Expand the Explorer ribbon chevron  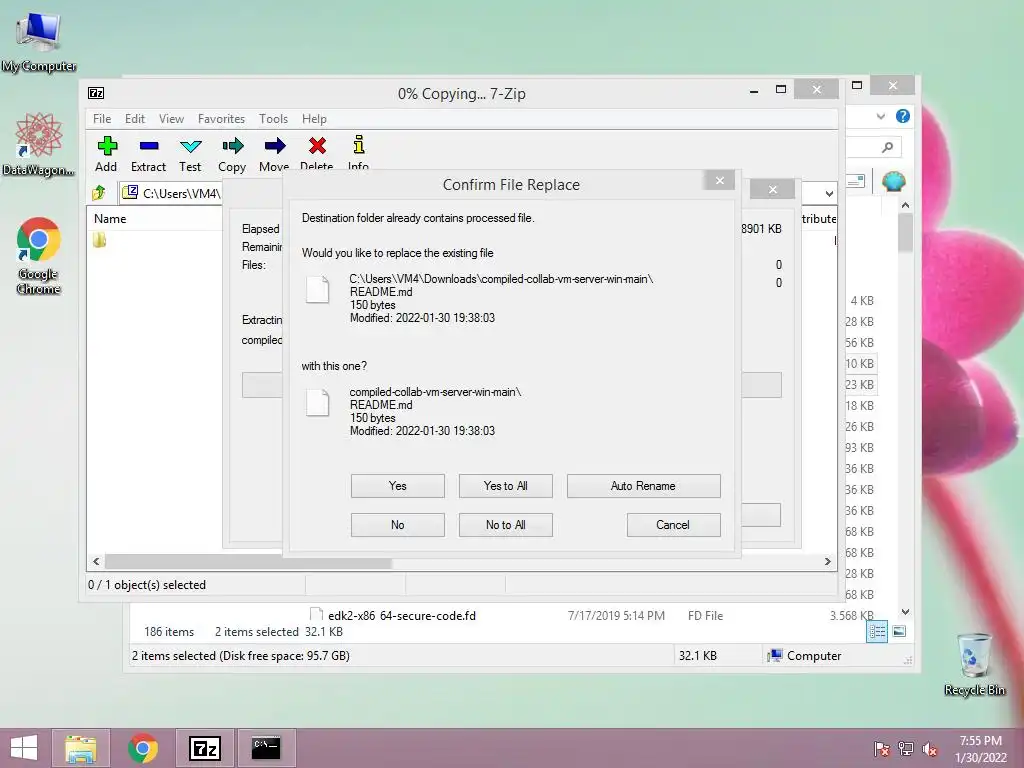(880, 116)
